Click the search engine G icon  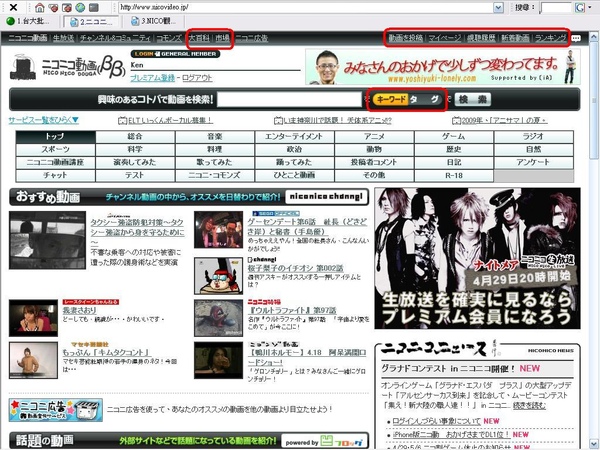(580, 7)
